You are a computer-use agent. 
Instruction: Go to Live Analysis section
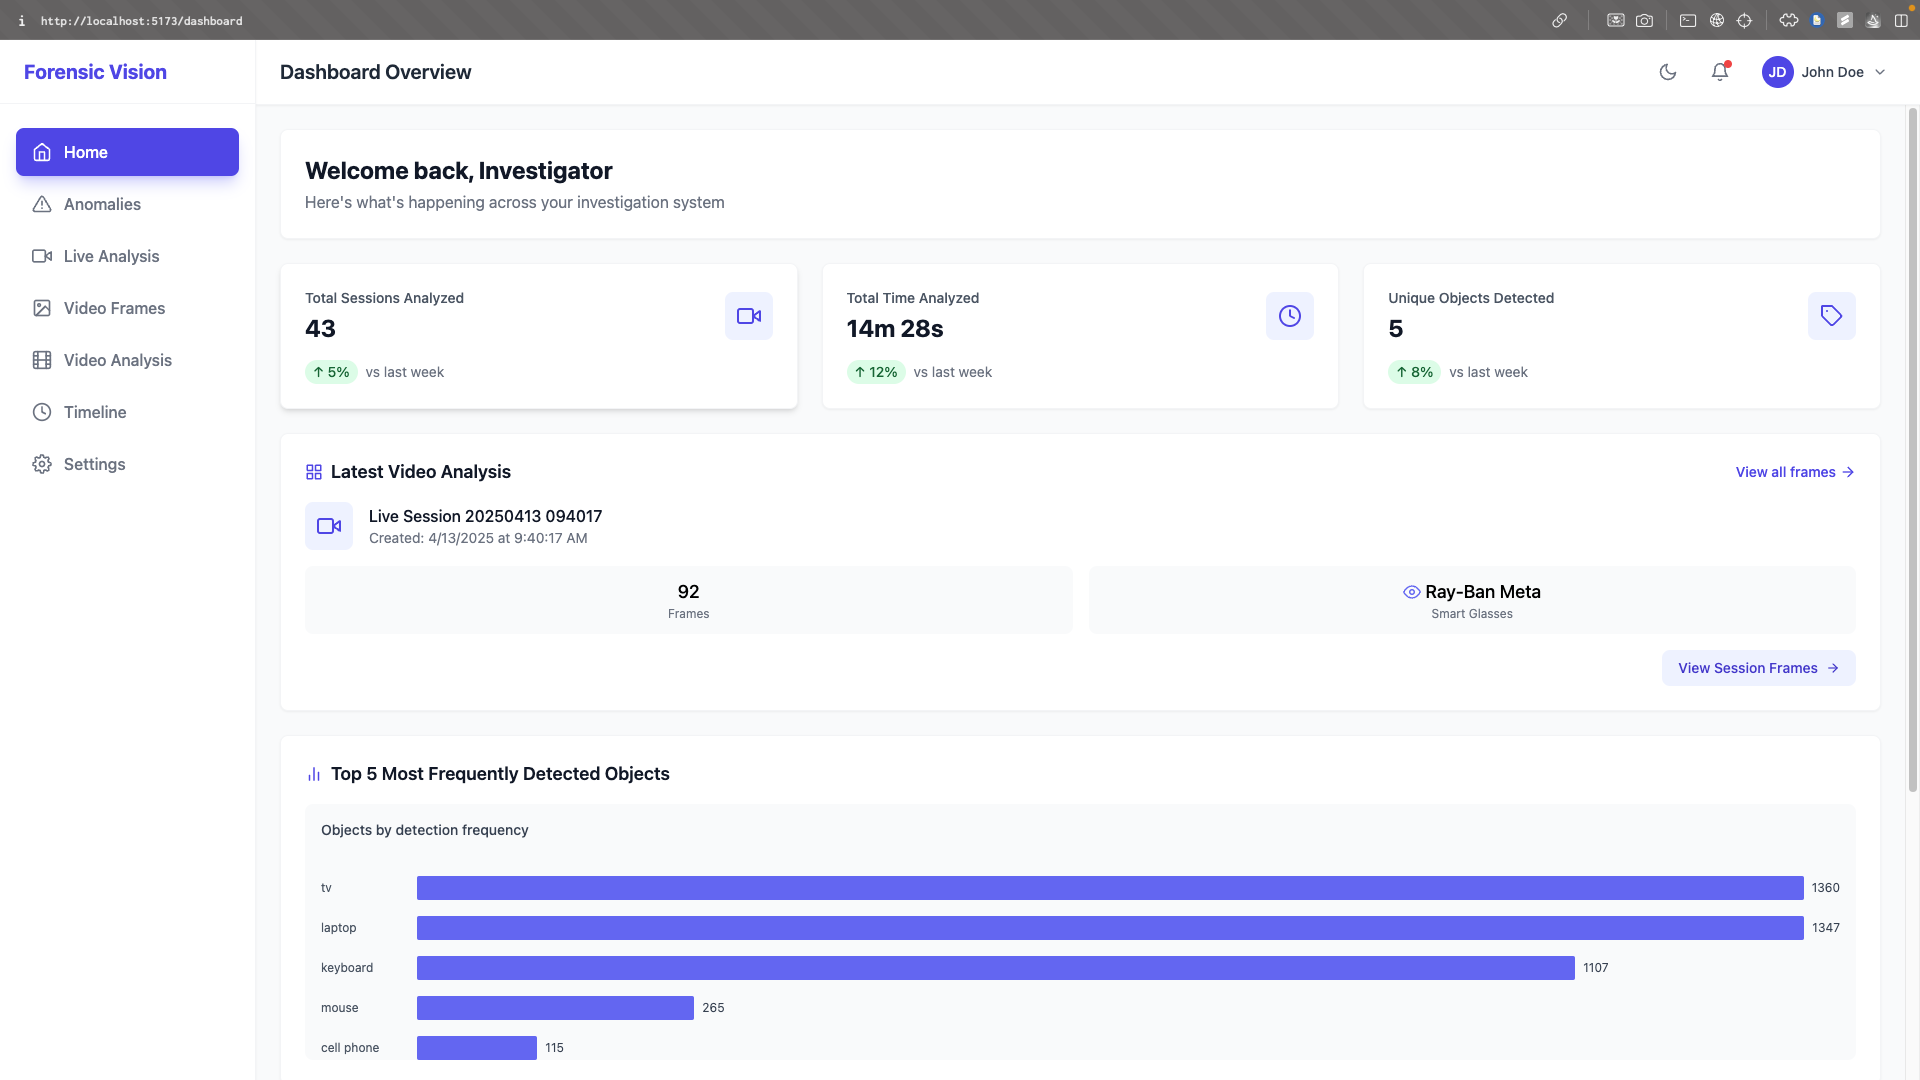tap(111, 256)
